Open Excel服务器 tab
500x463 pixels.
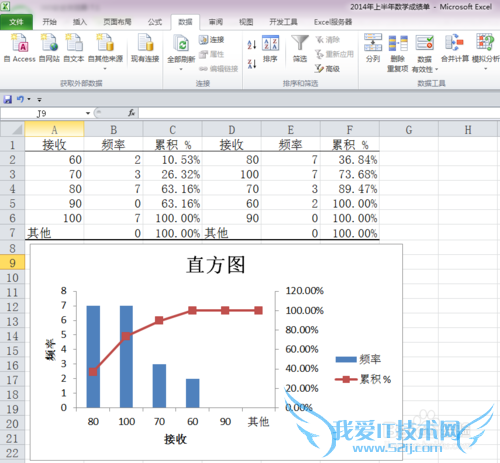tap(333, 22)
